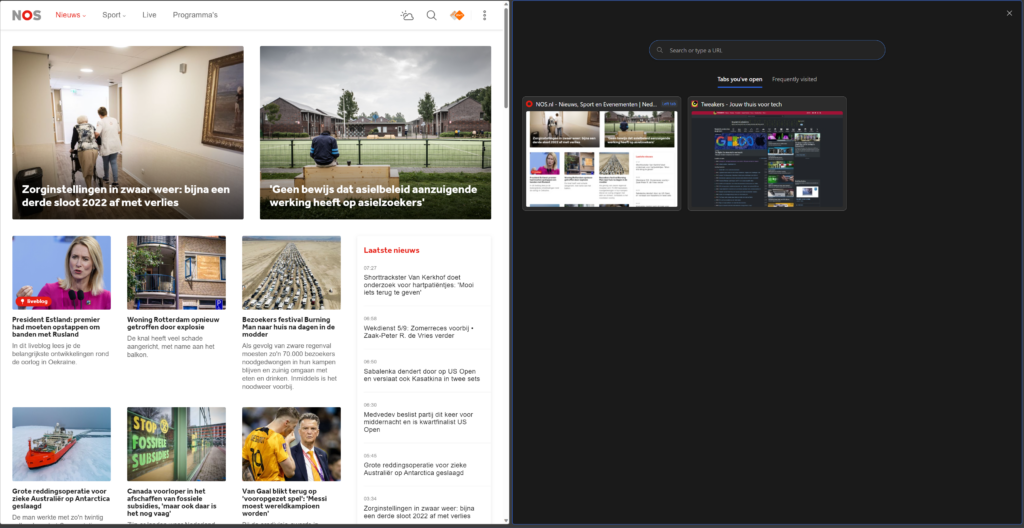Click the Stop Fossiele Subsidies banner photo
Image resolution: width=1024 pixels, height=528 pixels.
176,444
